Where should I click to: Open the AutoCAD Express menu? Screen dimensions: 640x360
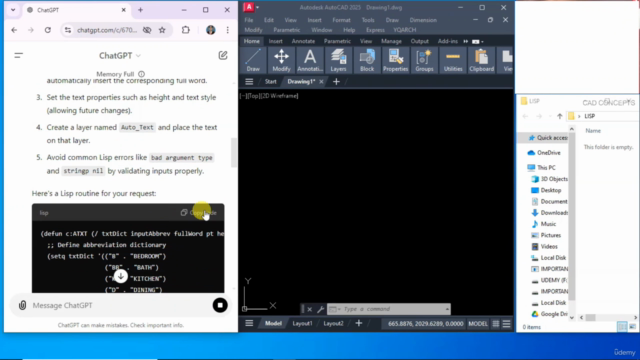tap(375, 30)
